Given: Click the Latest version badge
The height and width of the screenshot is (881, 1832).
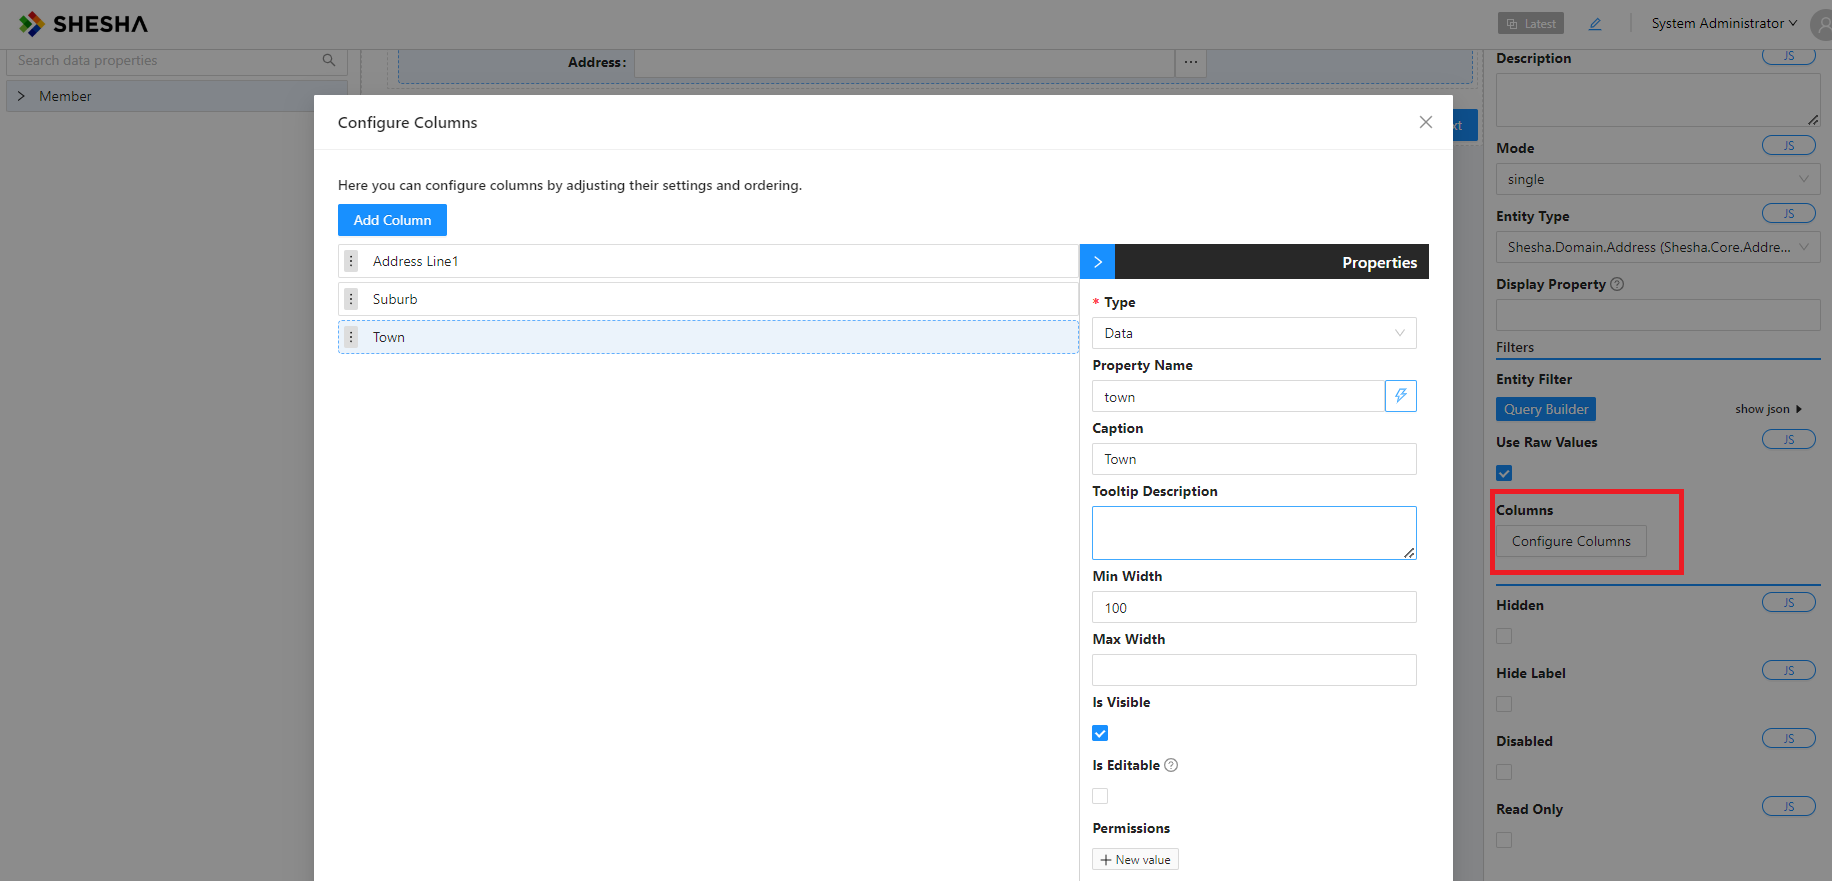Looking at the screenshot, I should pyautogui.click(x=1531, y=24).
